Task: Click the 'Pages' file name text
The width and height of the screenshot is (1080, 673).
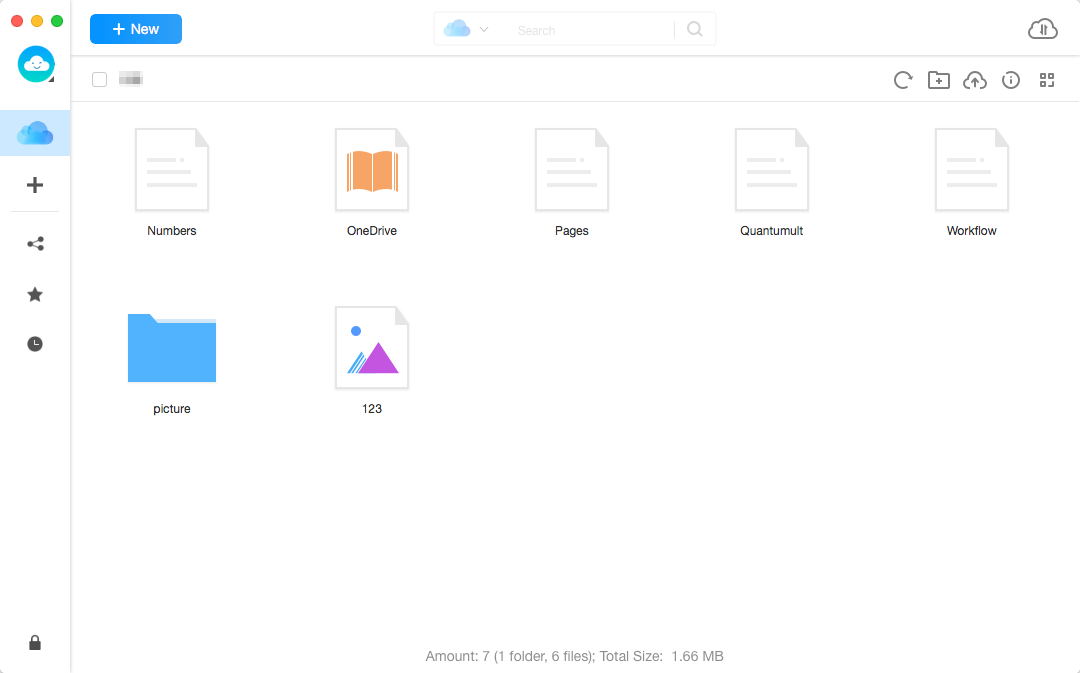Action: point(572,231)
